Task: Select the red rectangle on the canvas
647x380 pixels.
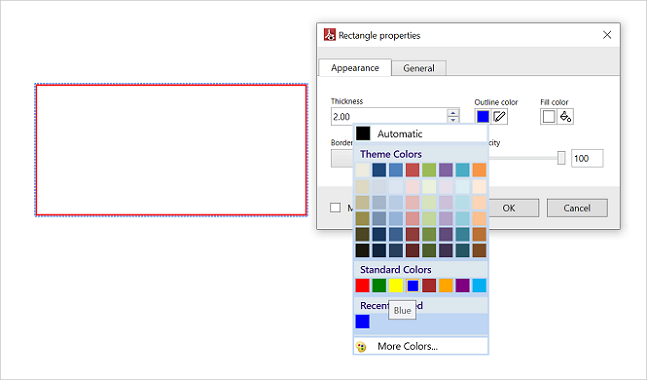Action: (171, 150)
